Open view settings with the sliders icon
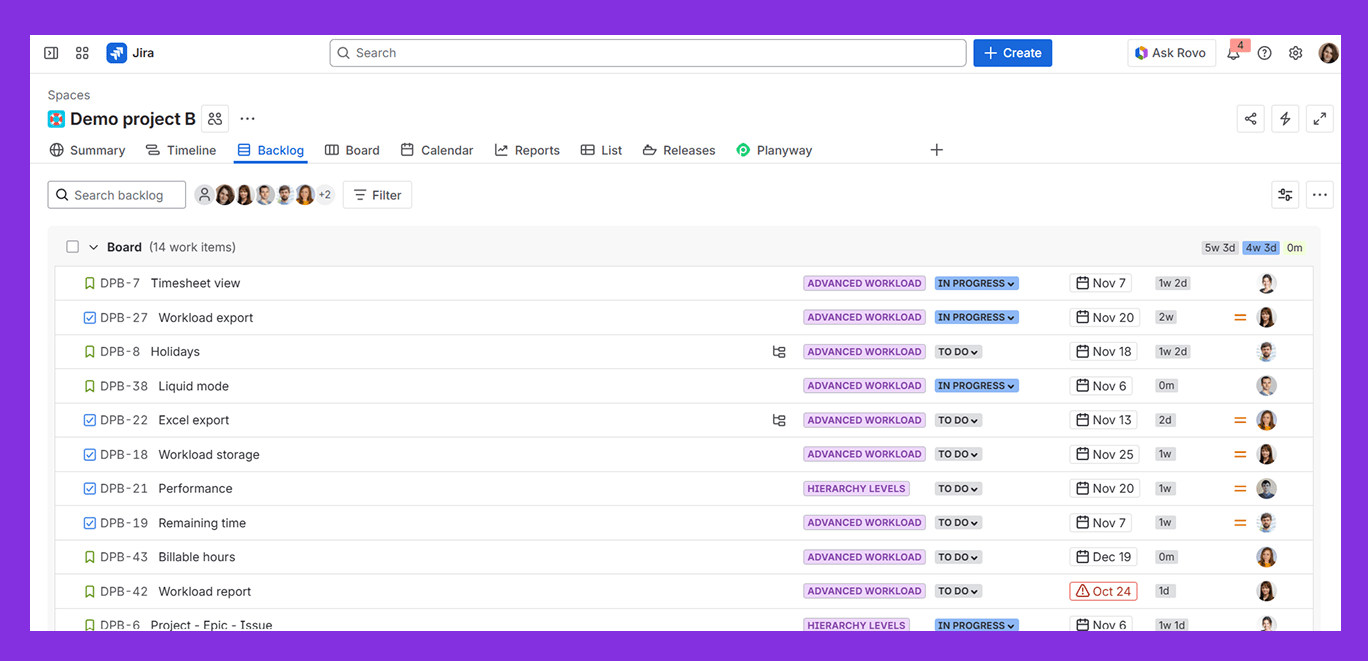Viewport: 1368px width, 661px height. [x=1285, y=194]
